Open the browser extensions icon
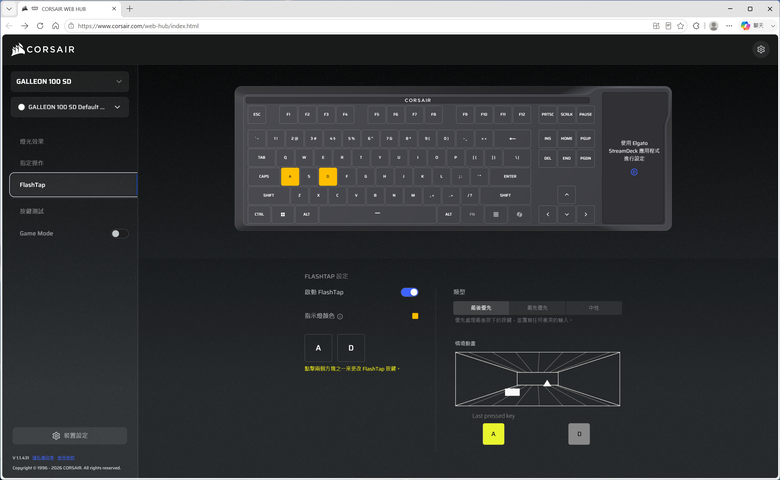780x480 pixels. 696,26
